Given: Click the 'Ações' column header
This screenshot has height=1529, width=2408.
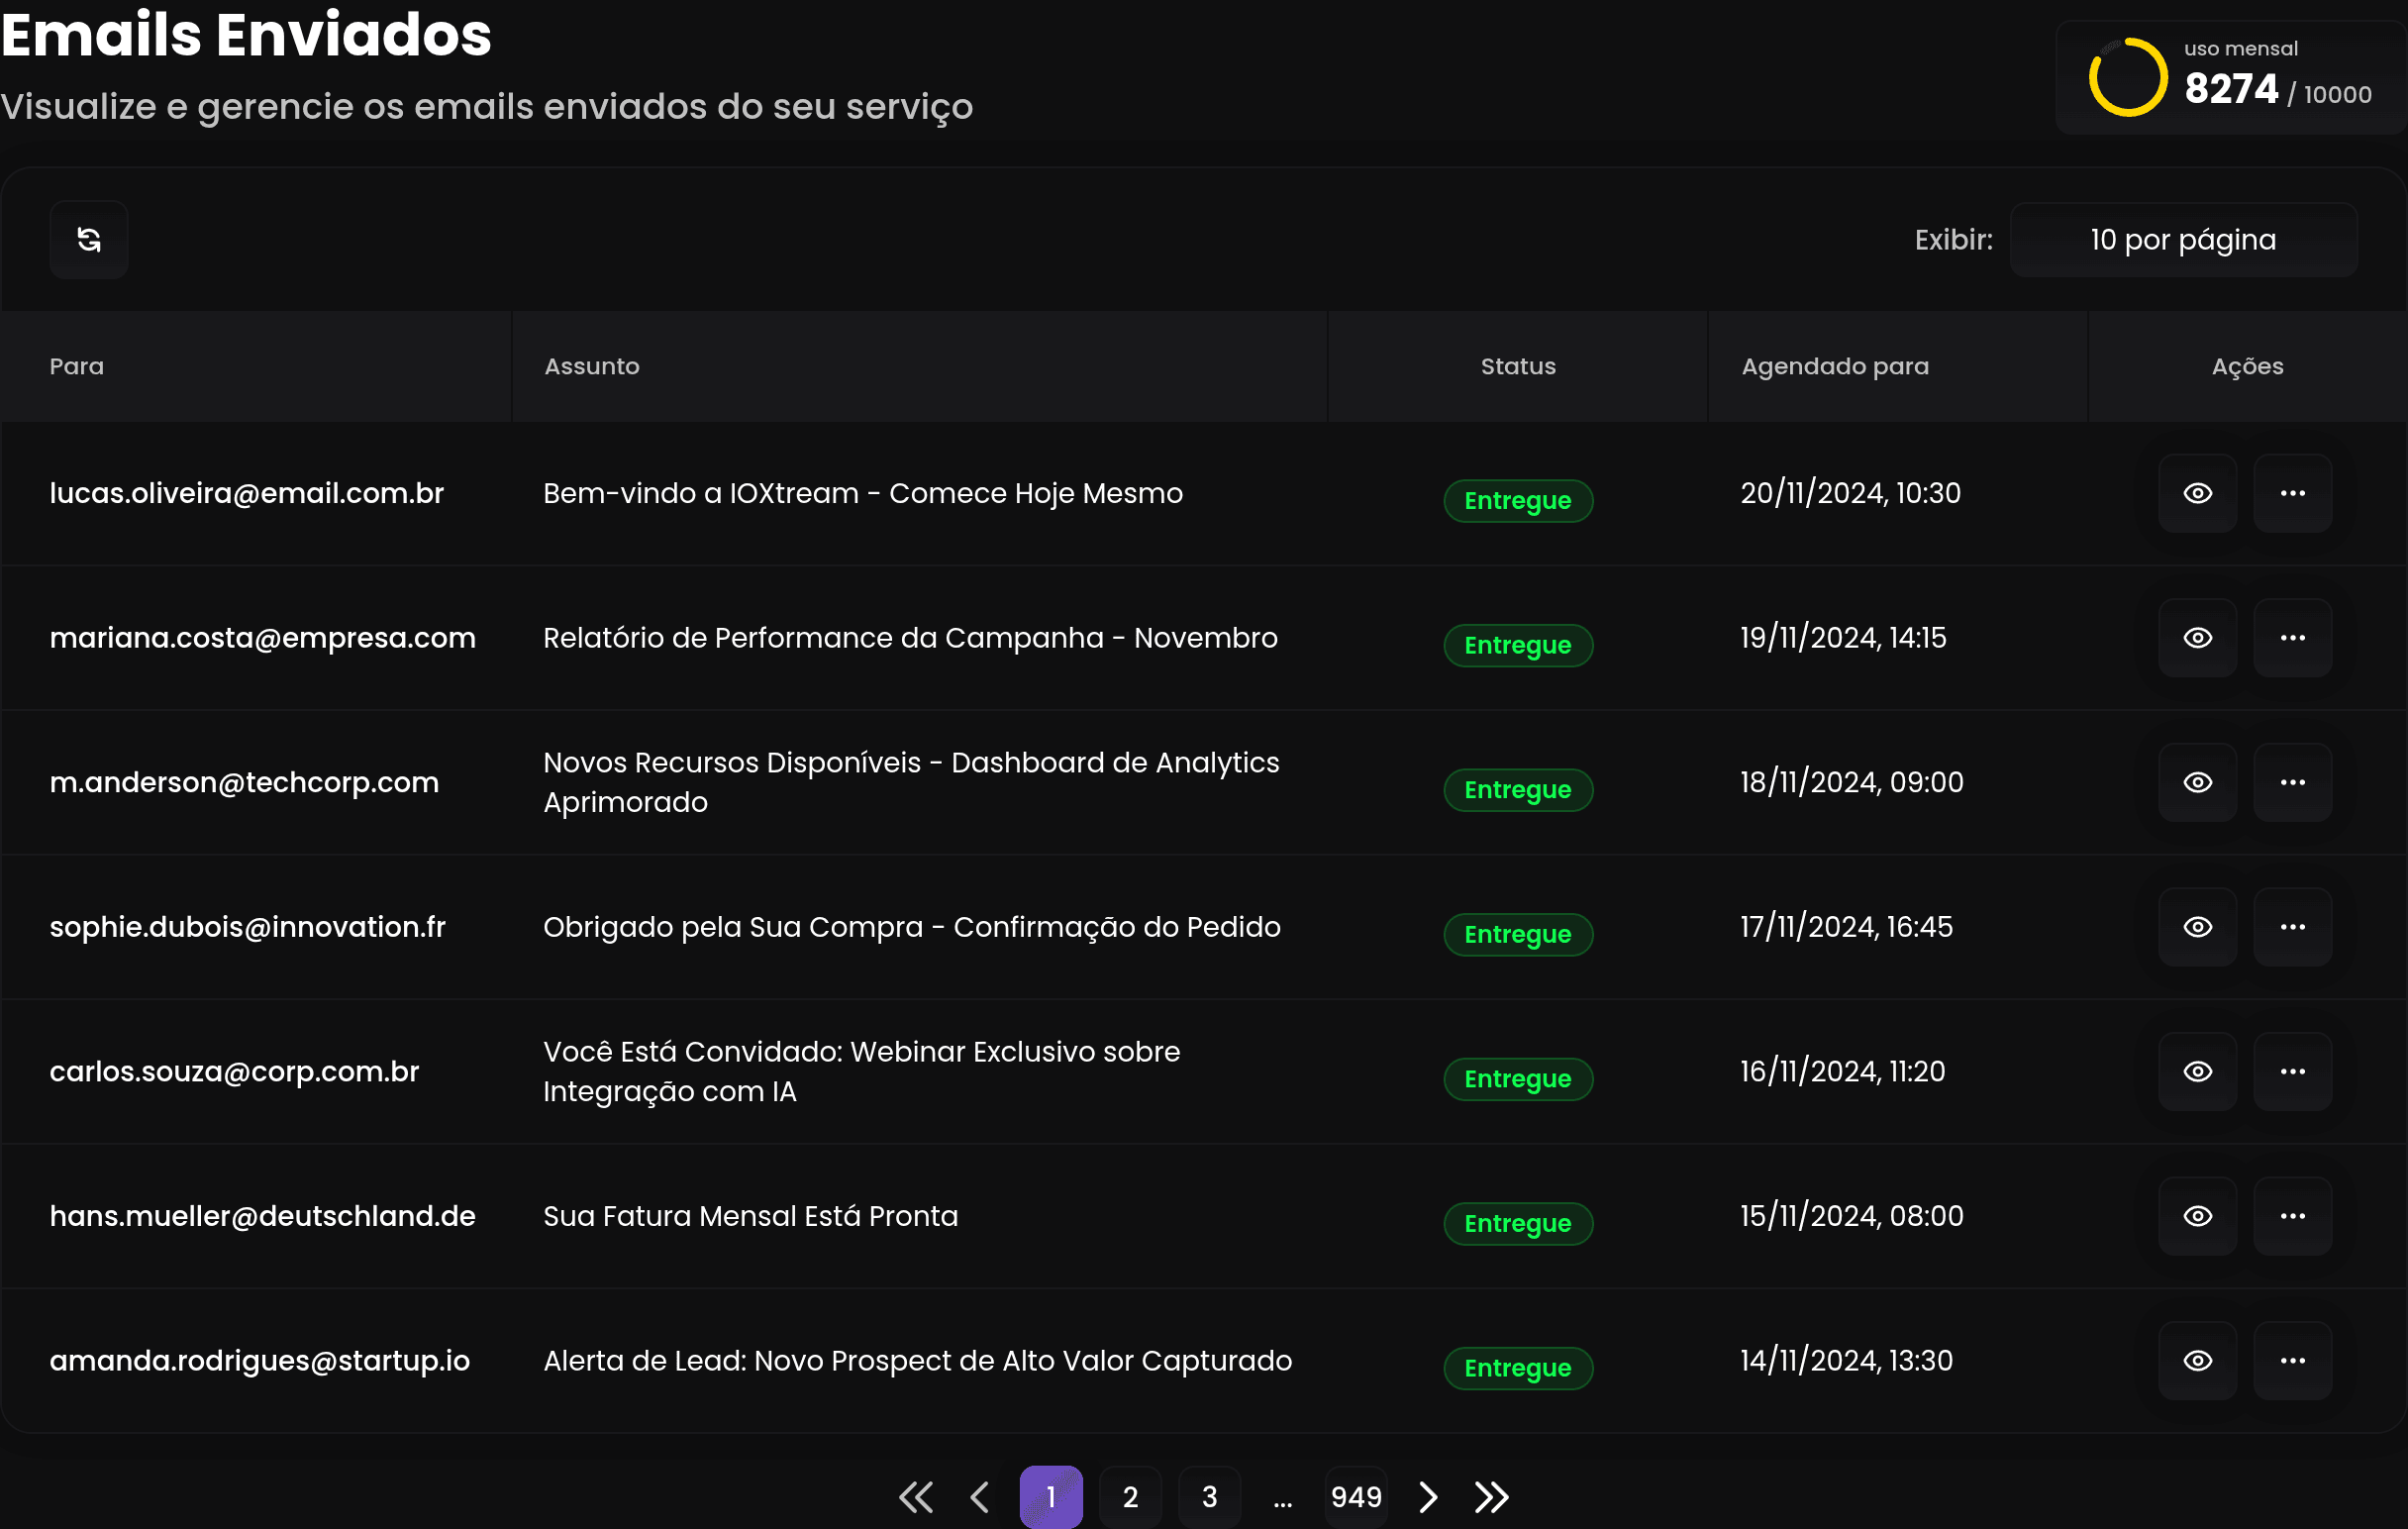Looking at the screenshot, I should point(2247,366).
